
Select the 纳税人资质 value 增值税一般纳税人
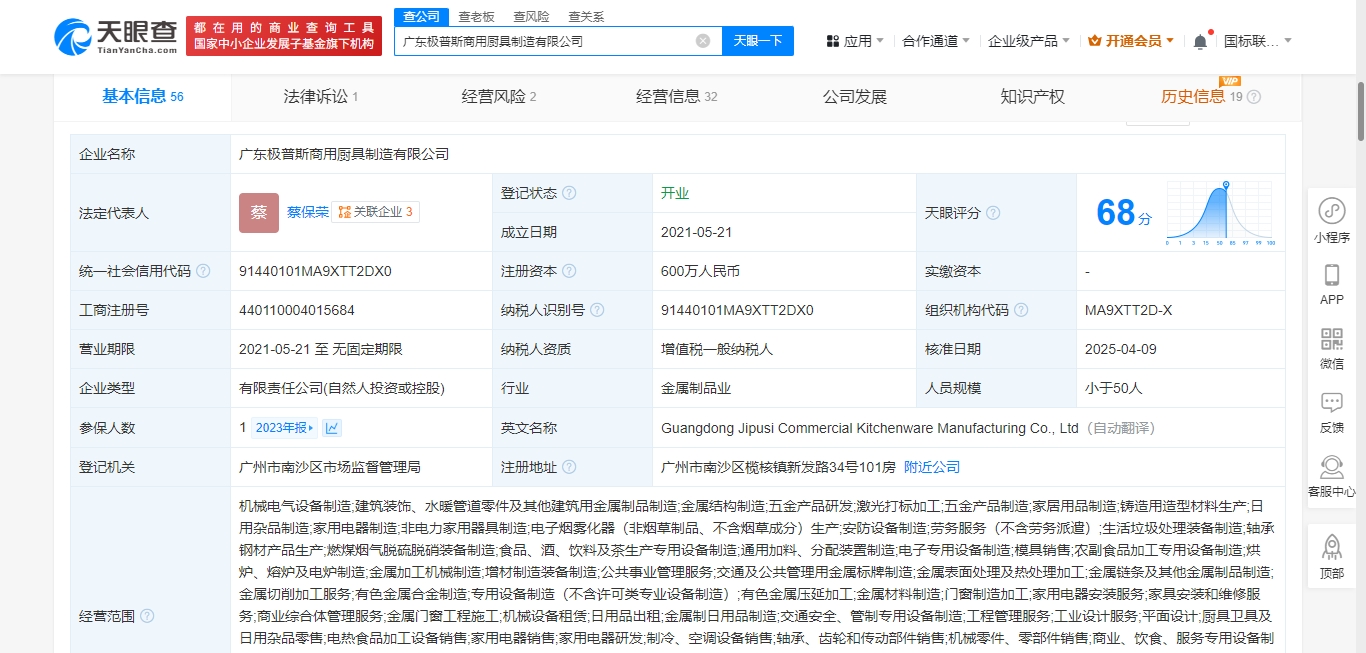(717, 349)
